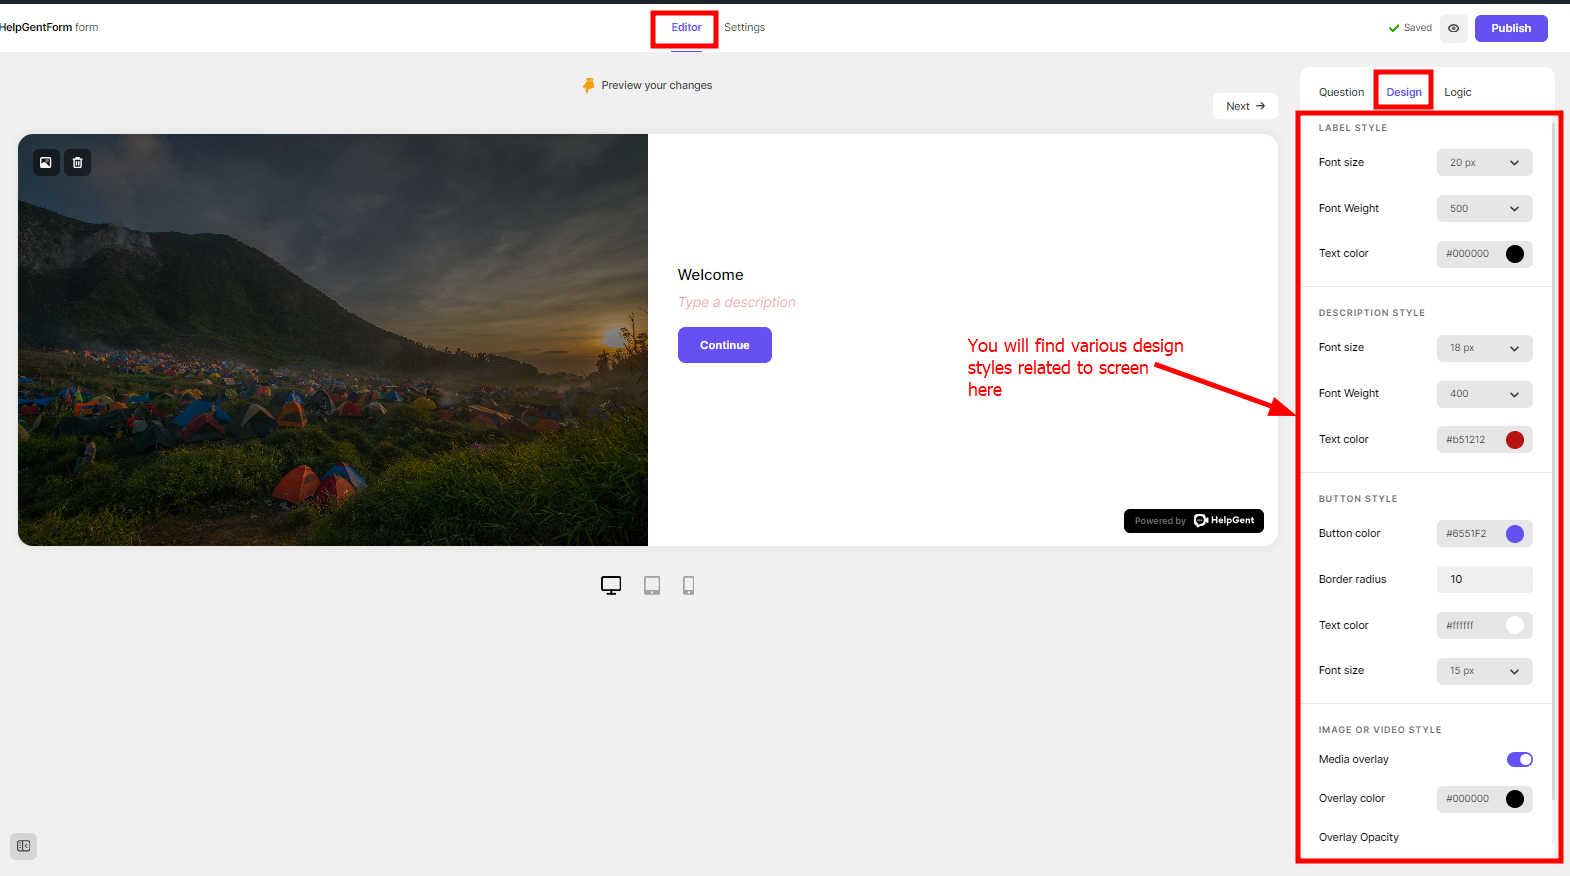1570x876 pixels.
Task: Pick the Label Style text color swatch
Action: (x=1515, y=254)
